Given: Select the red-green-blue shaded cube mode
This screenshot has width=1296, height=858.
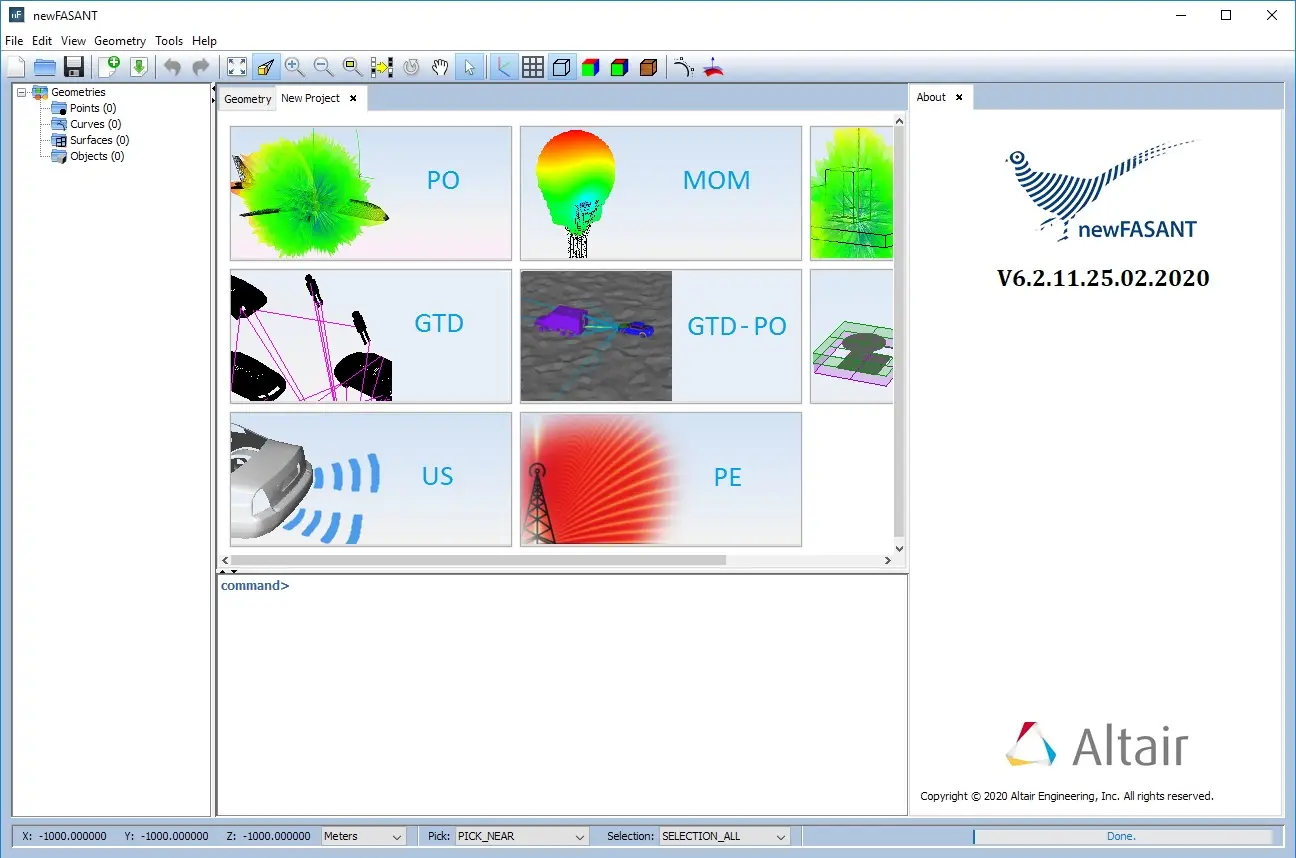Looking at the screenshot, I should (x=590, y=67).
